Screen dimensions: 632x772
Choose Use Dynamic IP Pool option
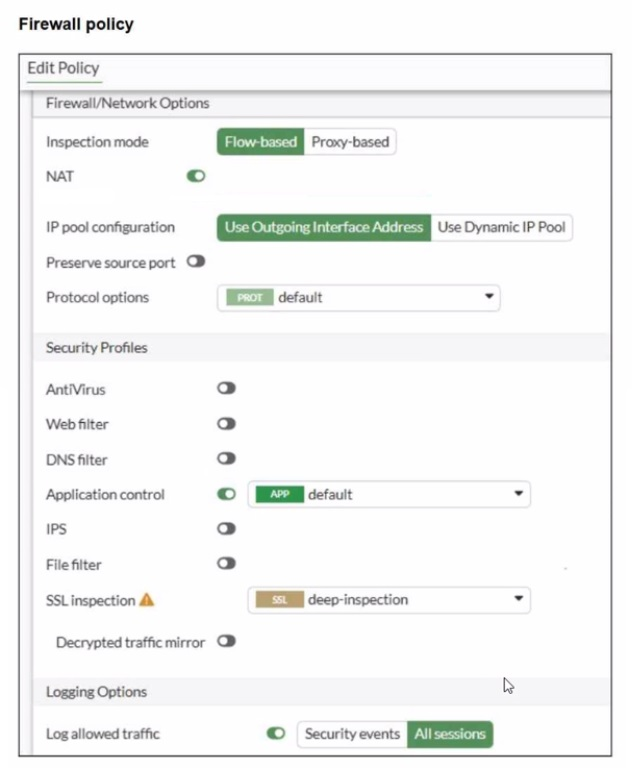501,227
